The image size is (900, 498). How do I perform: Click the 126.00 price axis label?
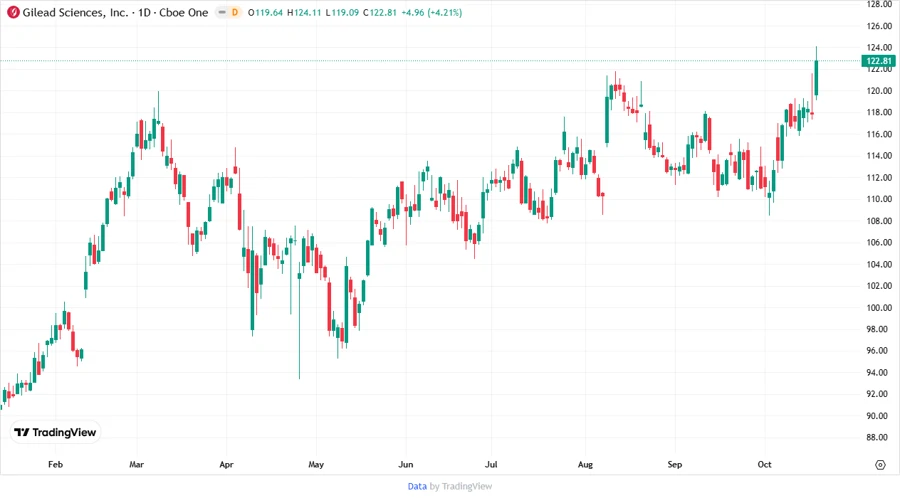[879, 26]
